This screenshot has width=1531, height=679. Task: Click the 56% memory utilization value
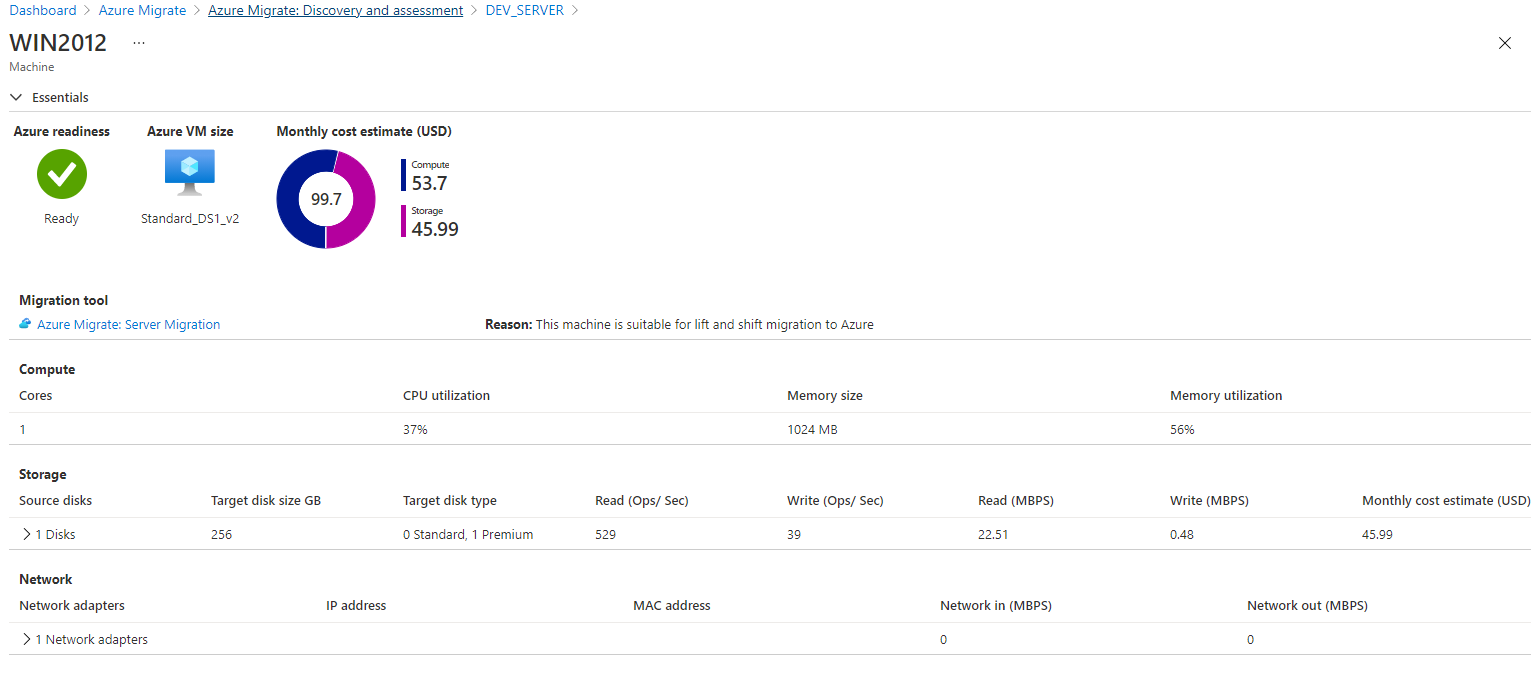click(x=1182, y=430)
